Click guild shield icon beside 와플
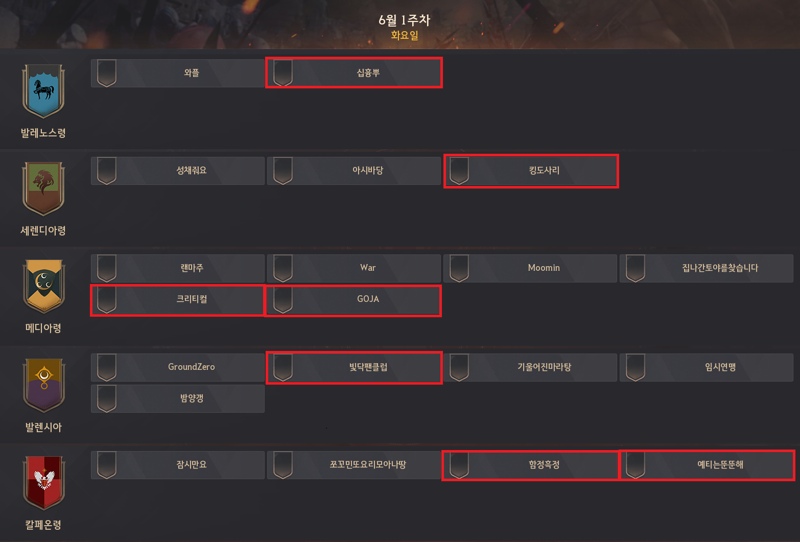The height and width of the screenshot is (542, 800). click(x=107, y=73)
